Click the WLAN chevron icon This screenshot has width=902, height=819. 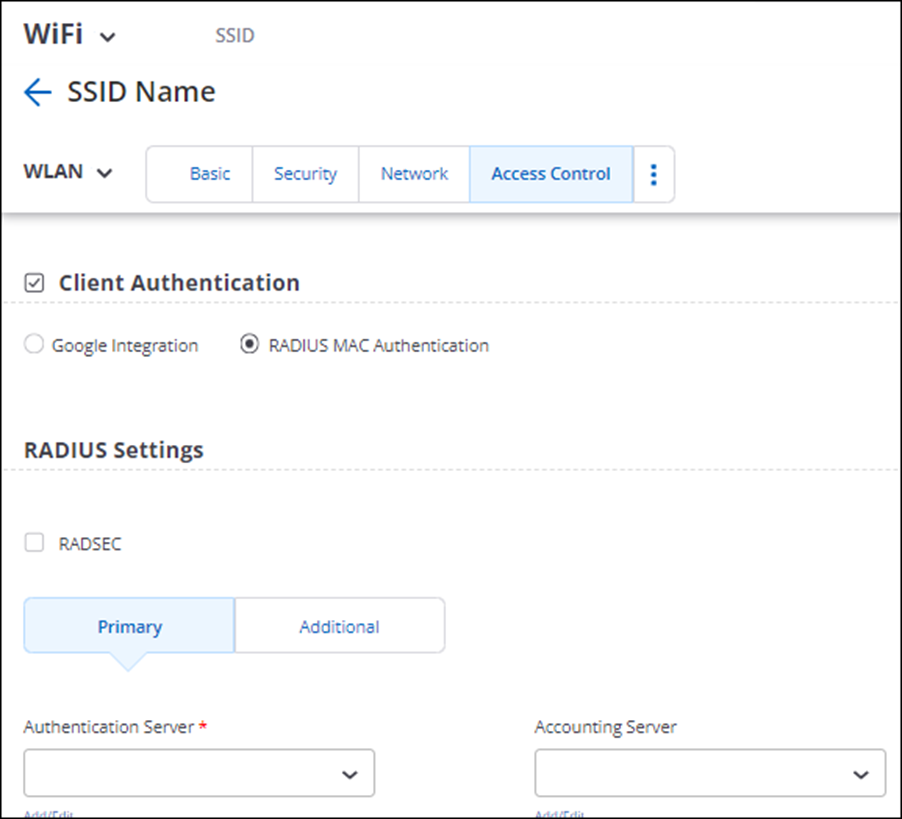coord(103,173)
